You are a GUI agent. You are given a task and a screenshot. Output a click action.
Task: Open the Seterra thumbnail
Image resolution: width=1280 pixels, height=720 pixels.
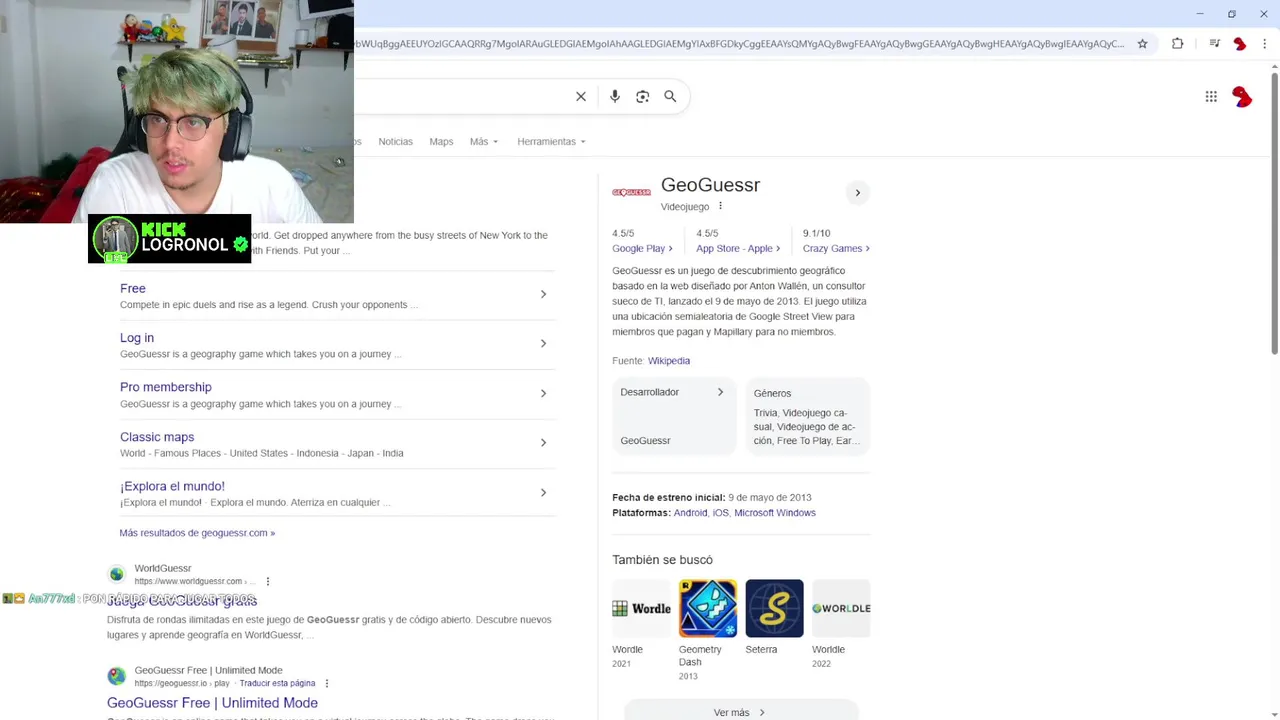774,608
